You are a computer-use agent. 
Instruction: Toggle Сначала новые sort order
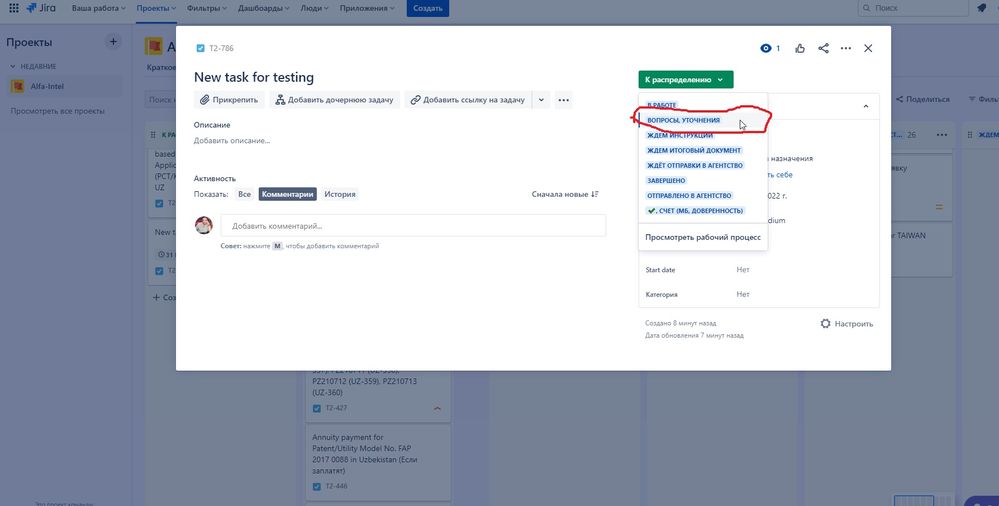click(564, 194)
